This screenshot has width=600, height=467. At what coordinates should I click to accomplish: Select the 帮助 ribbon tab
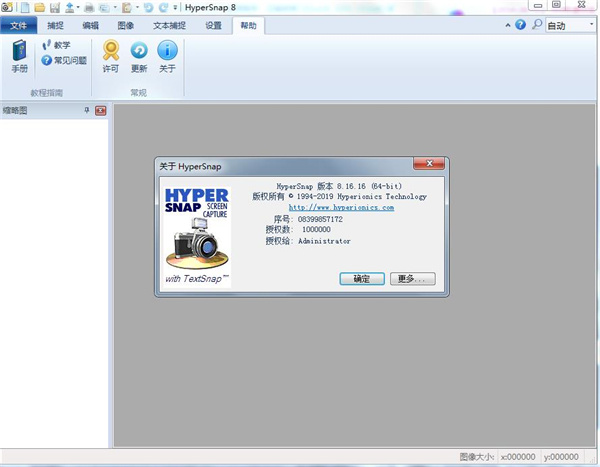coord(248,25)
